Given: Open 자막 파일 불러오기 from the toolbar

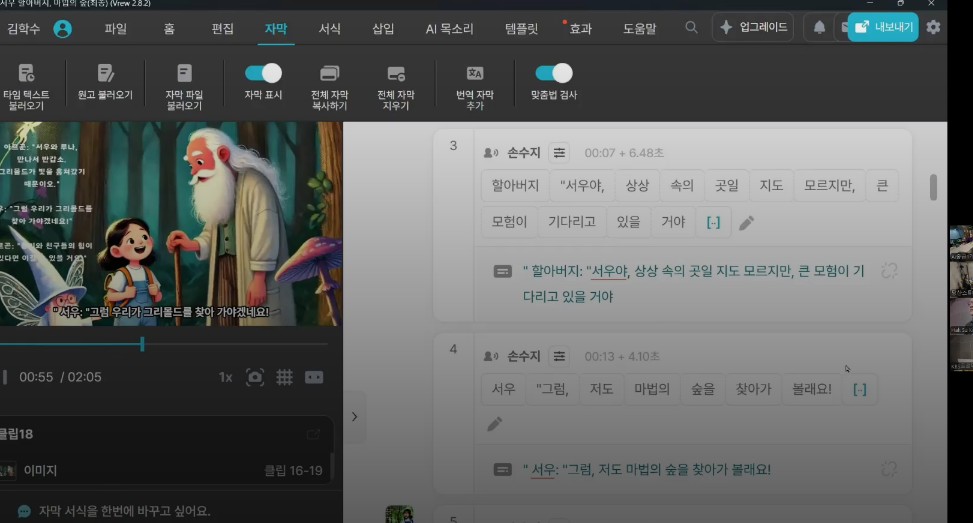Looking at the screenshot, I should click(184, 74).
